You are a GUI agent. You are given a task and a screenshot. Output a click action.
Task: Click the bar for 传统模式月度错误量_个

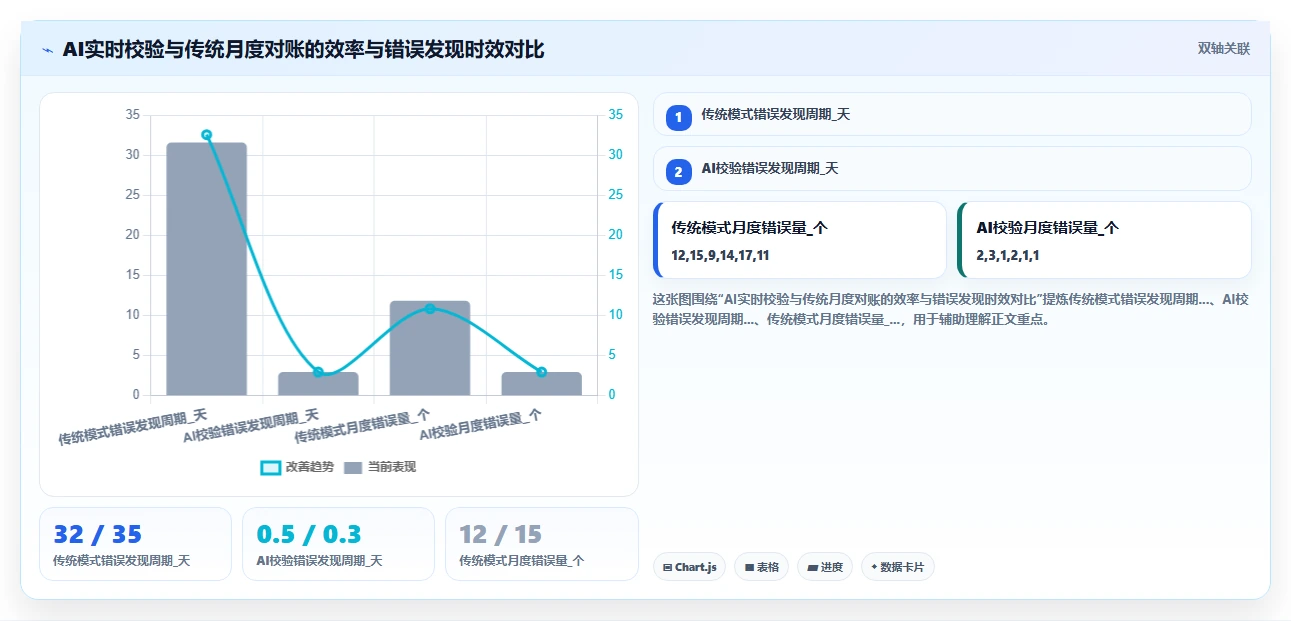(430, 348)
